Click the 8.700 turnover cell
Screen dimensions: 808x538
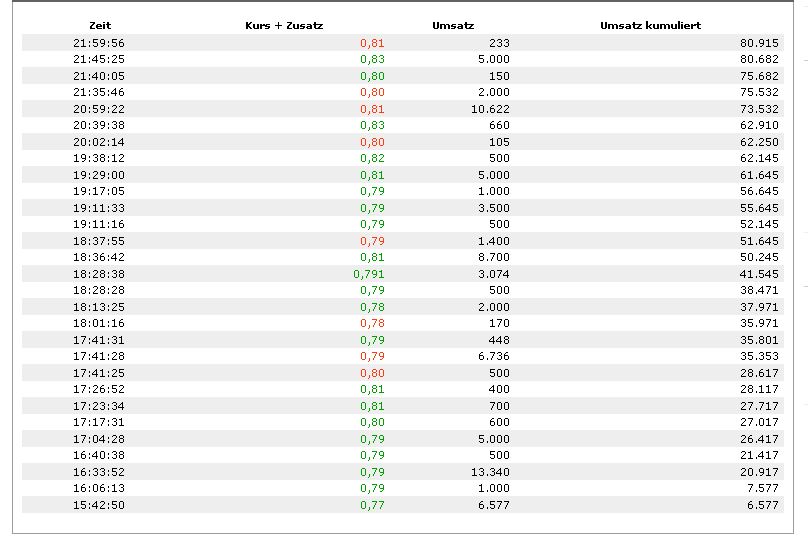(x=494, y=257)
